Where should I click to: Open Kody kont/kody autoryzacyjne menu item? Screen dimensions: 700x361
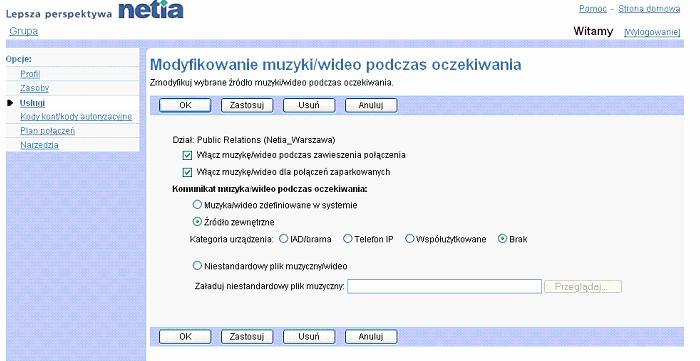pyautogui.click(x=76, y=116)
